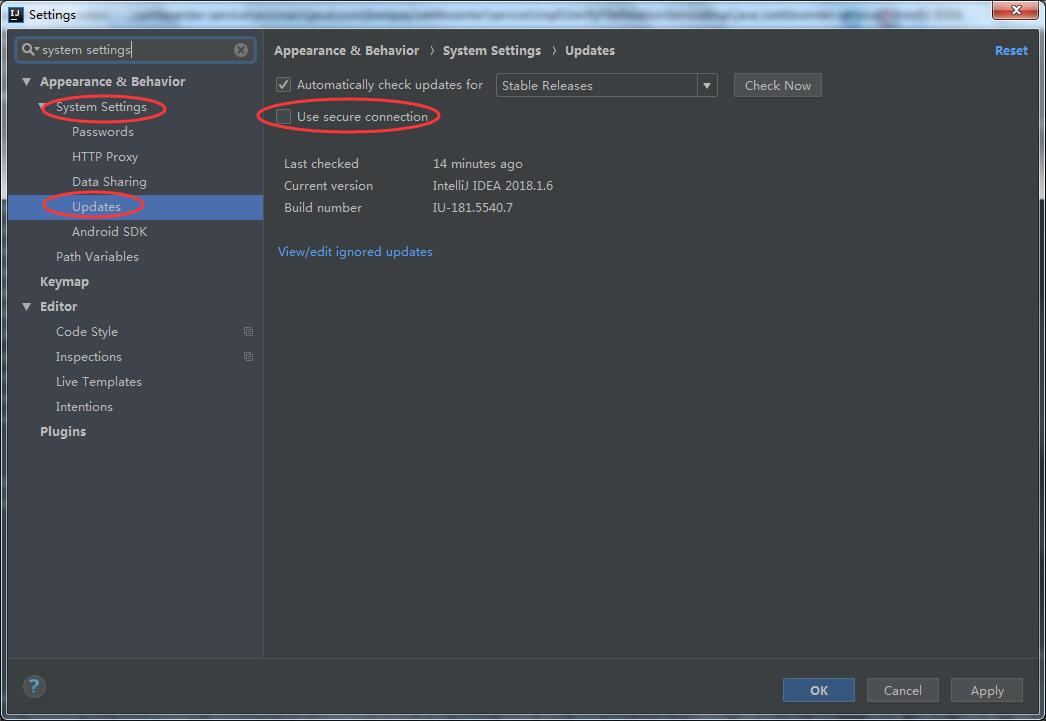Click System Settings in the breadcrumb

click(x=492, y=51)
